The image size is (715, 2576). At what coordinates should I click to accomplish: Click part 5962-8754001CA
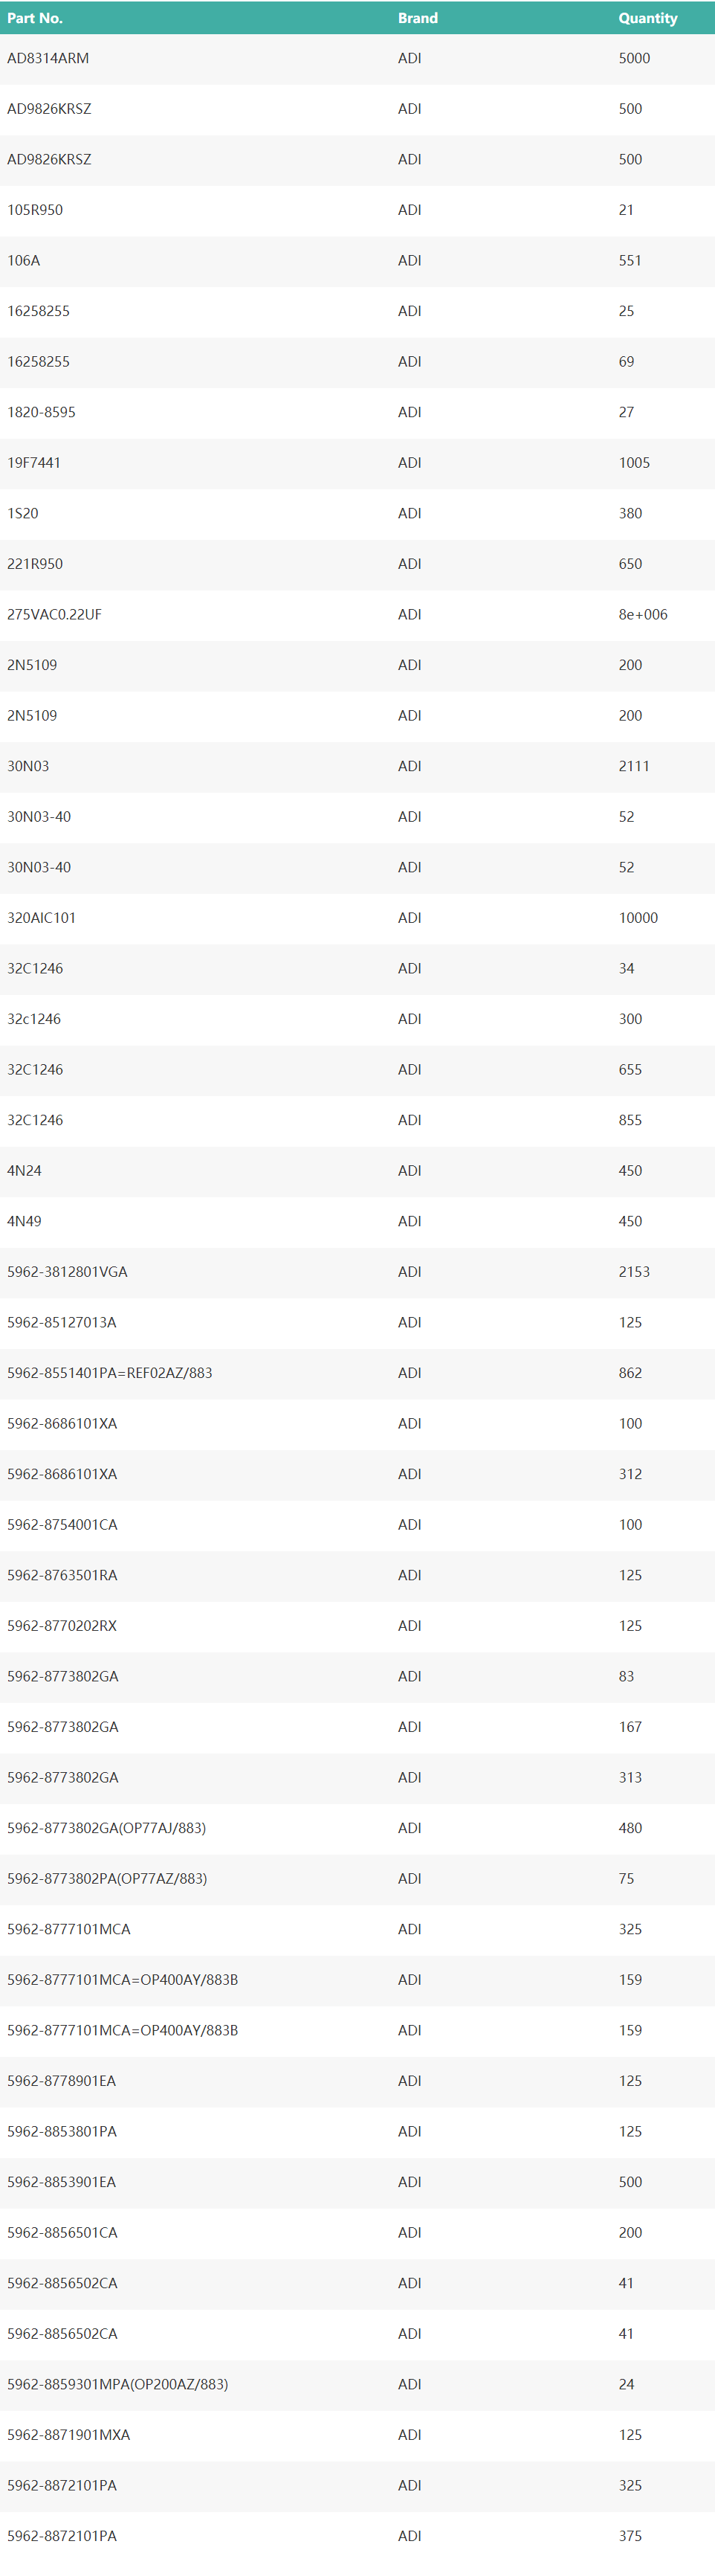pyautogui.click(x=62, y=1524)
